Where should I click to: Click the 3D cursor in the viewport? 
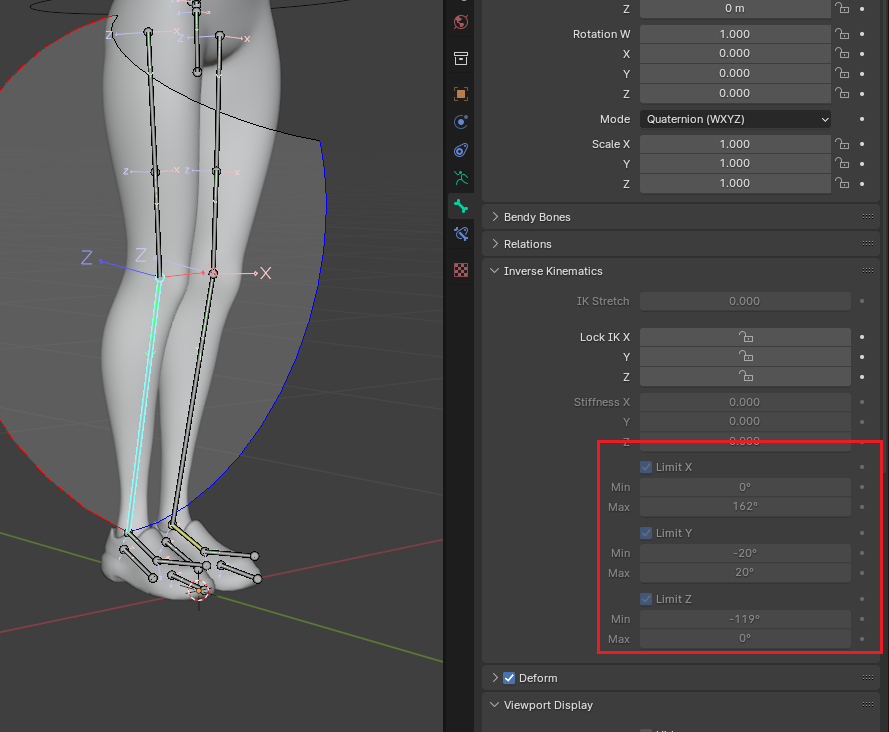[198, 591]
